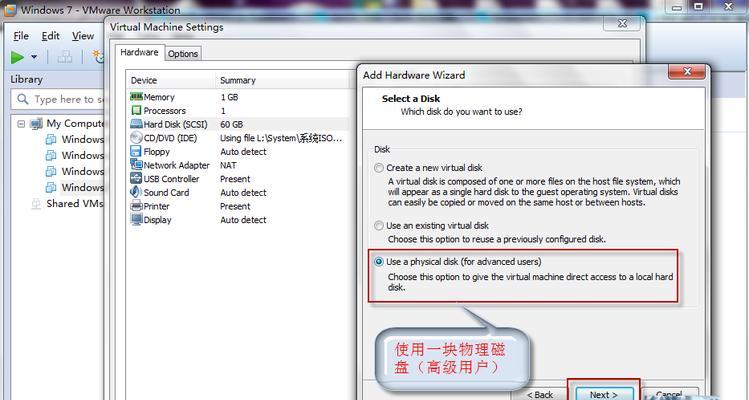Open the power options dropdown arrow
This screenshot has height=400, width=749.
pyautogui.click(x=34, y=57)
